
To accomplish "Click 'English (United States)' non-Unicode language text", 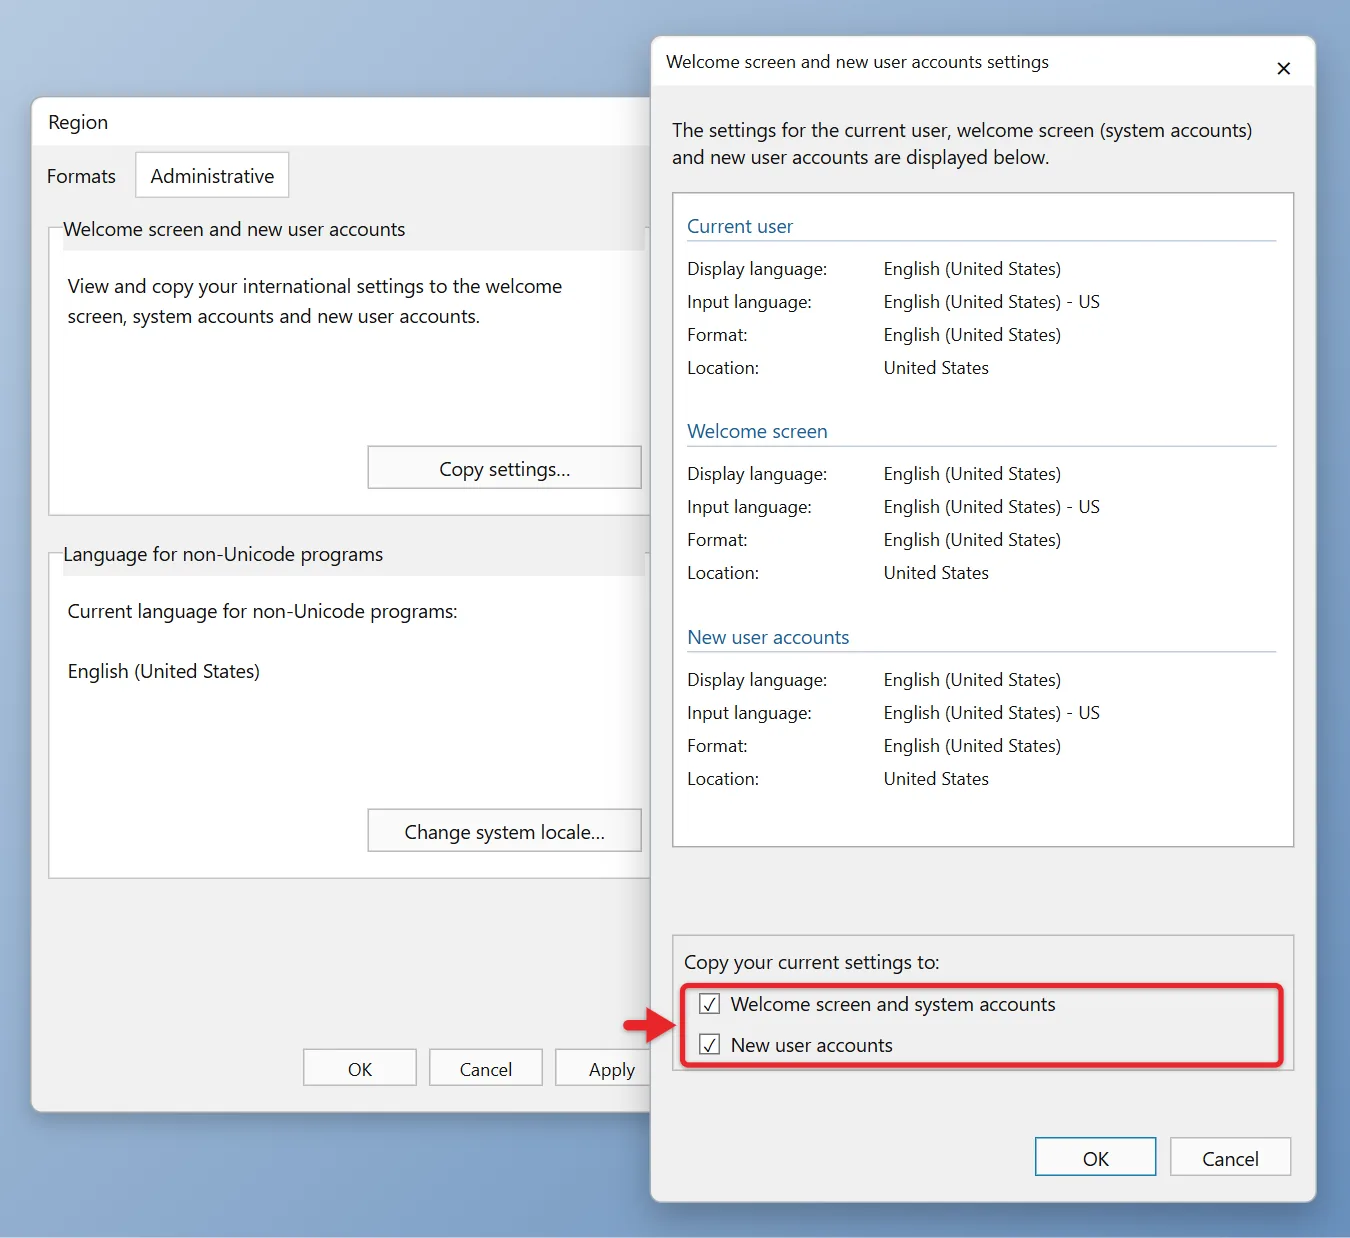I will pyautogui.click(x=164, y=671).
